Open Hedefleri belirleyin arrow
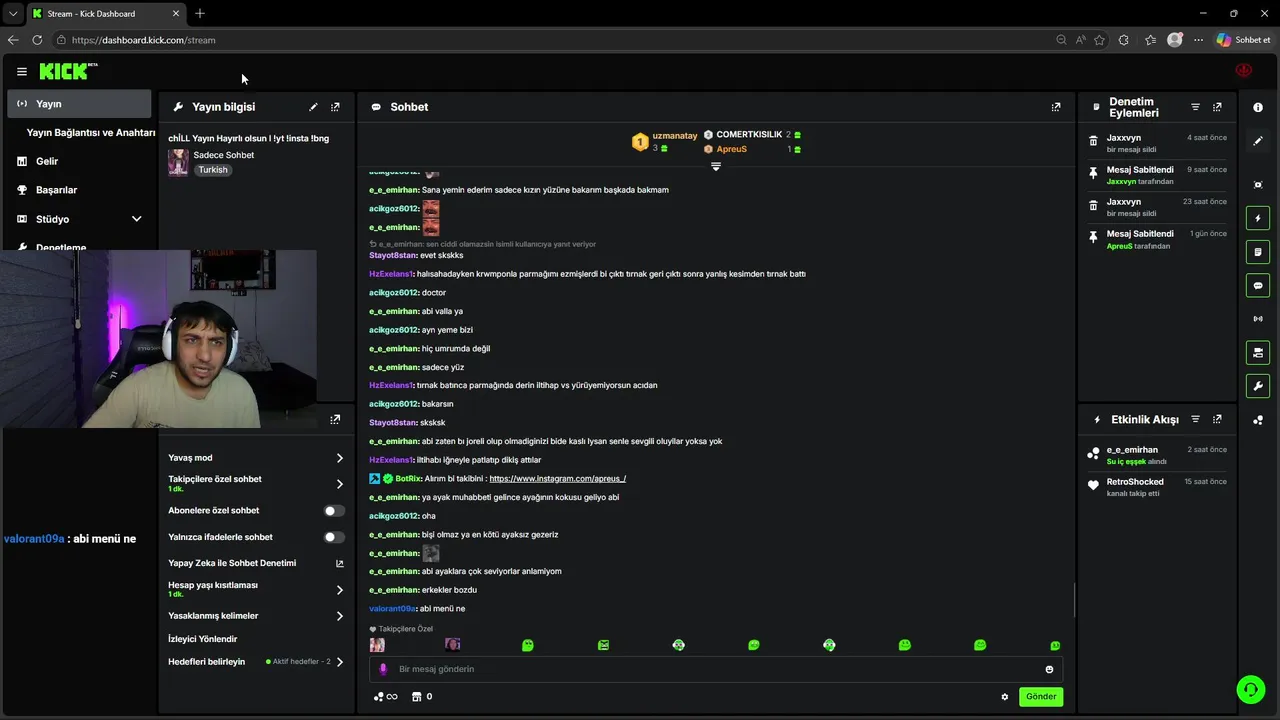This screenshot has width=1280, height=720. 340,662
